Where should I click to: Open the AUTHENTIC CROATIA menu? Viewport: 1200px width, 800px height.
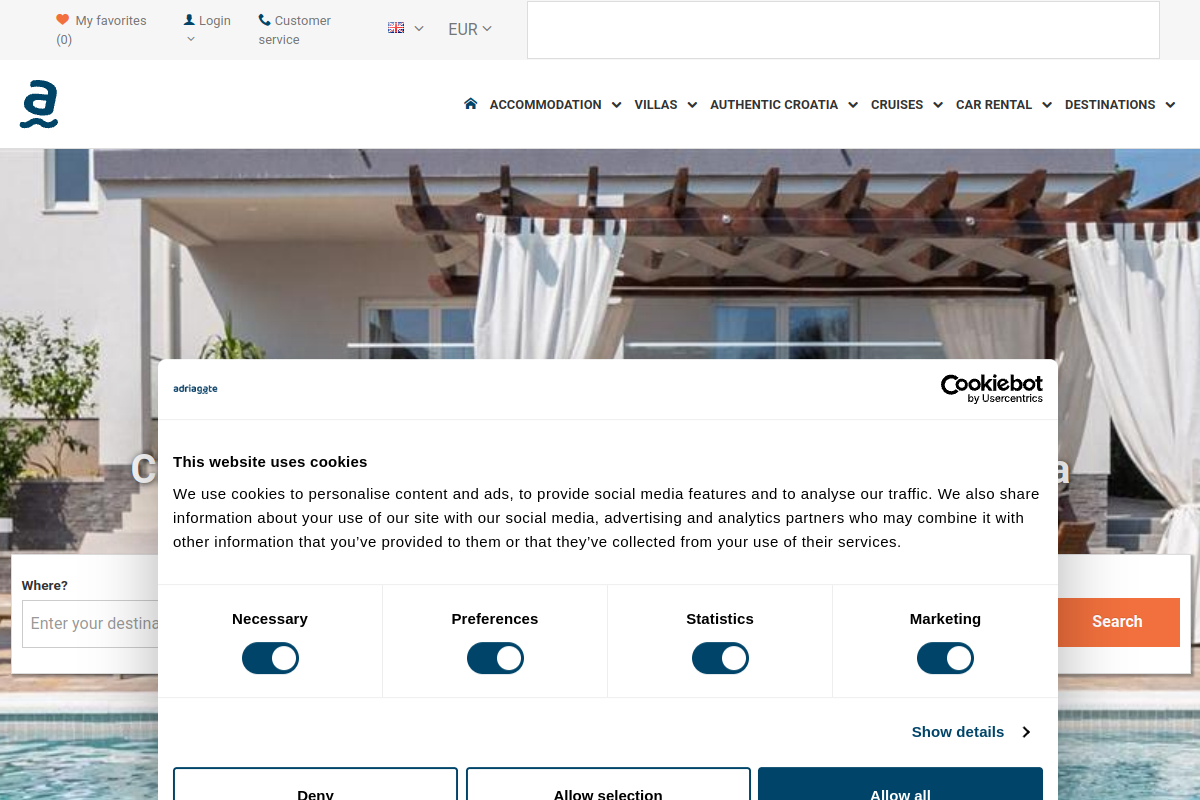(774, 105)
